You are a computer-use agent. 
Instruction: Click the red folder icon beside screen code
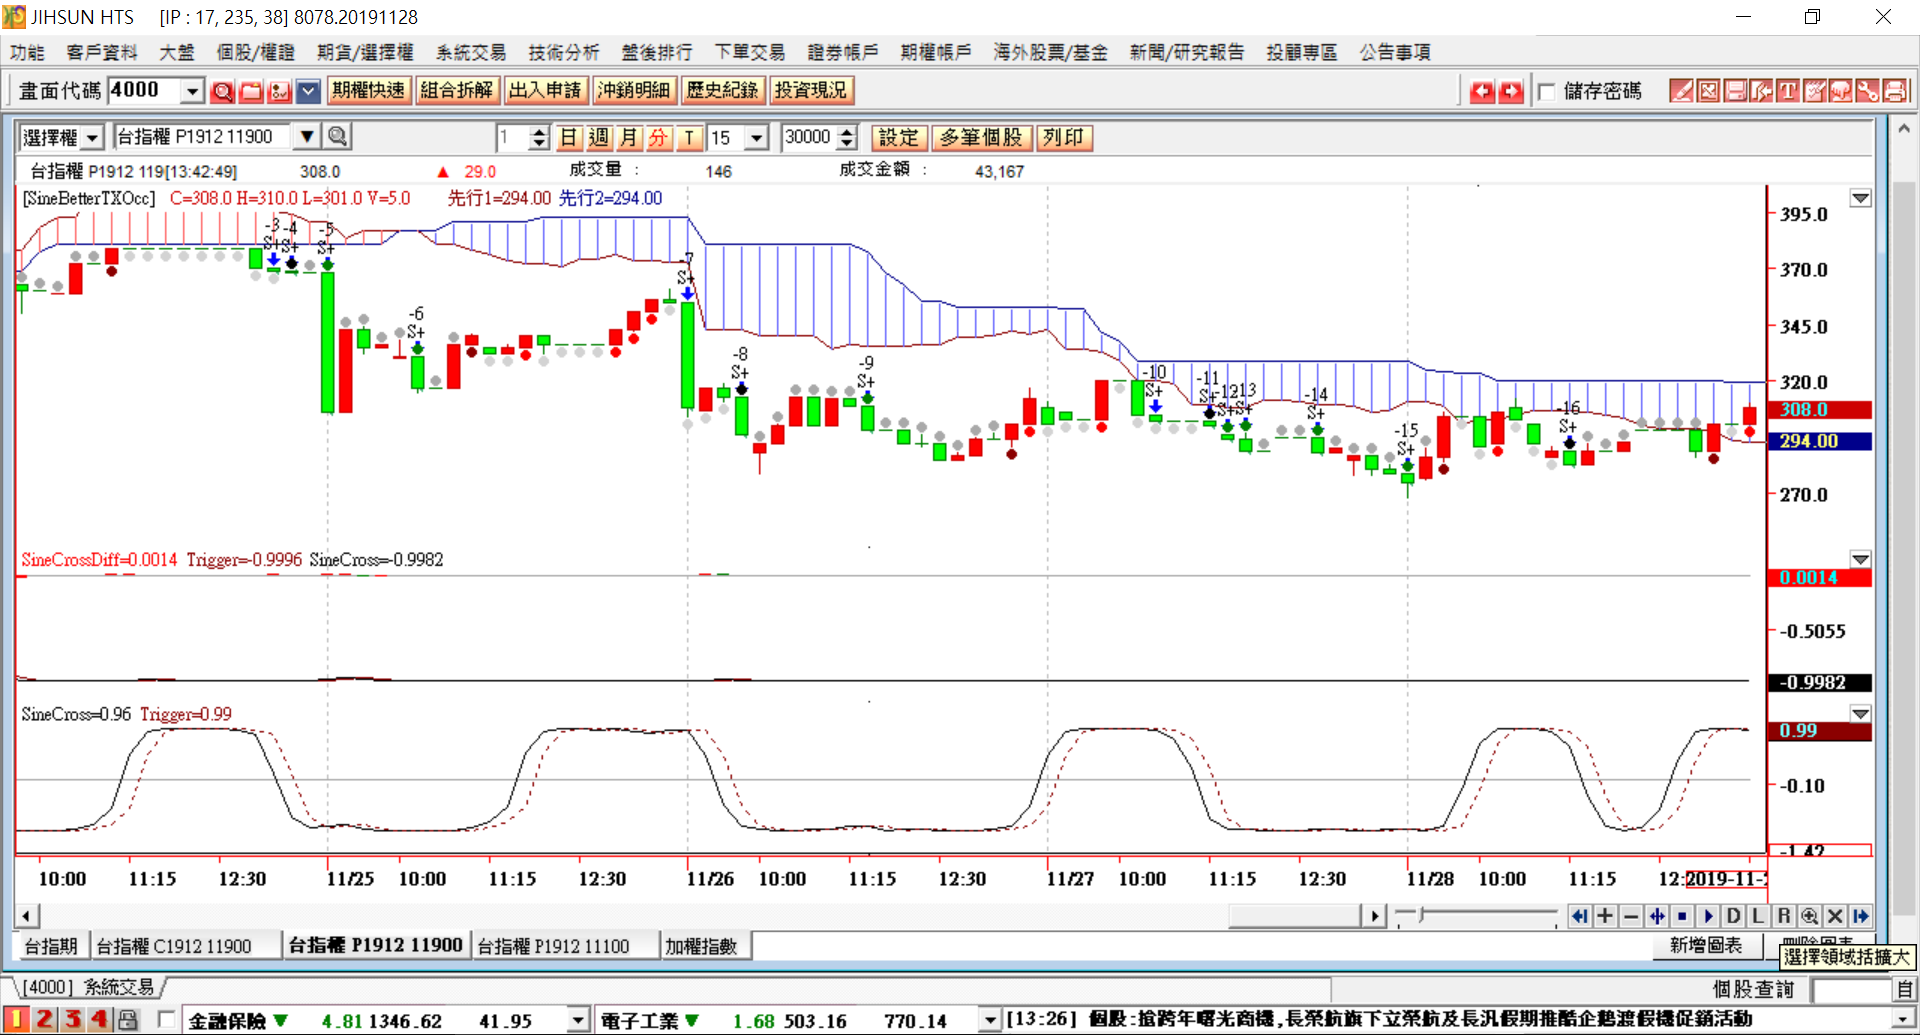tap(251, 91)
